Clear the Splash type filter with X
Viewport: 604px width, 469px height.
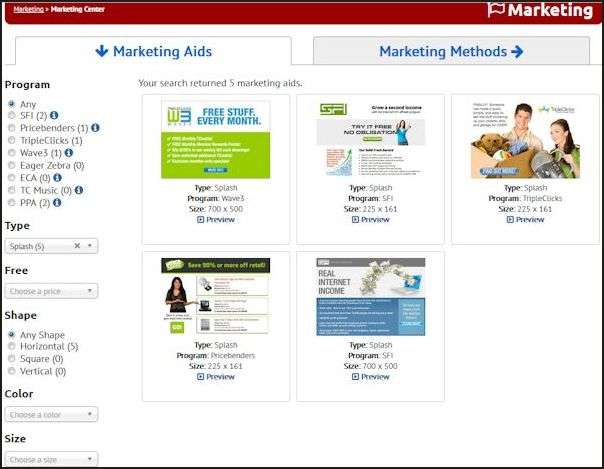click(77, 246)
